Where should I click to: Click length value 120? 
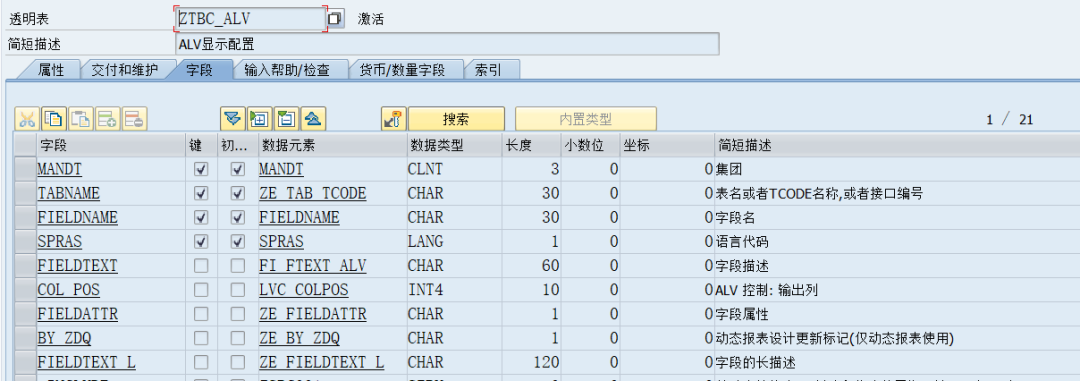point(546,362)
